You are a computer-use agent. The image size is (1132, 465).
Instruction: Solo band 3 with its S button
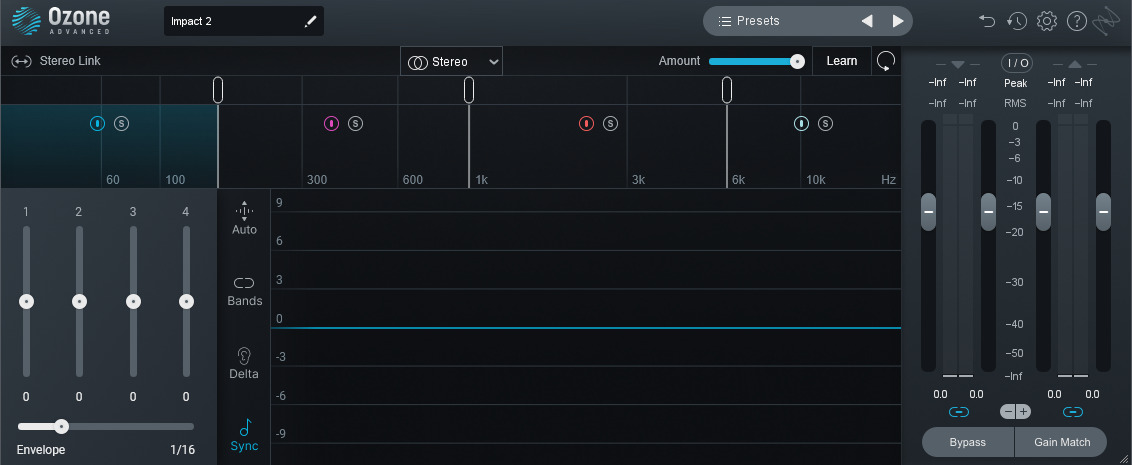click(610, 123)
